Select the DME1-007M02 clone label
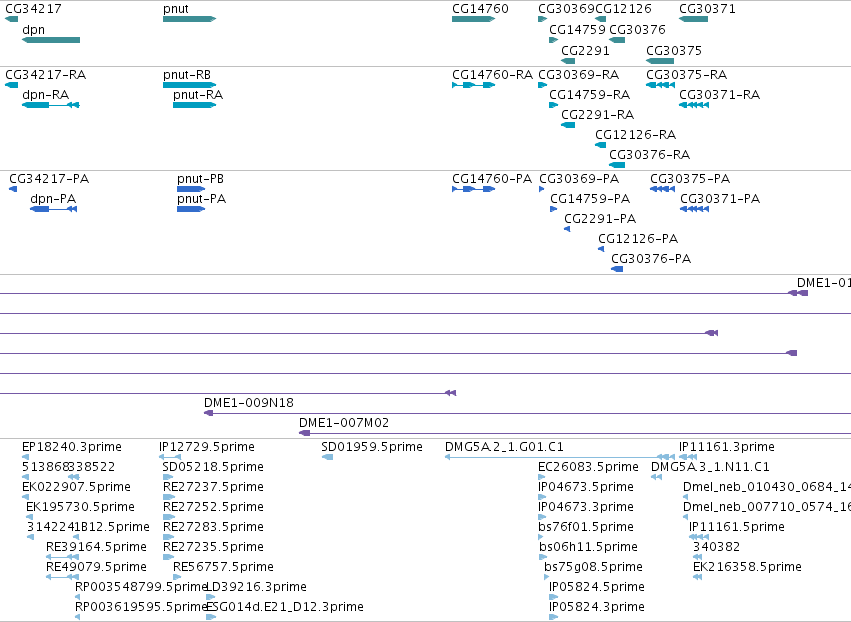Viewport: 851px width, 622px height. pyautogui.click(x=344, y=423)
